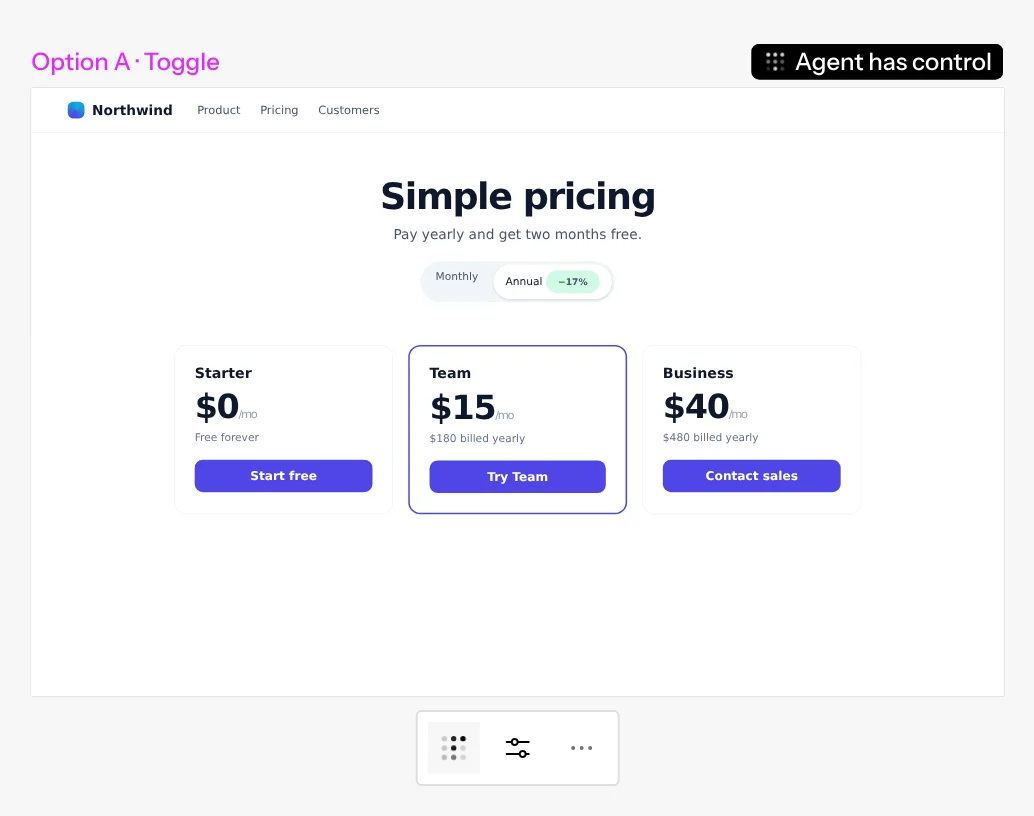The width and height of the screenshot is (1034, 816).
Task: Click the −17% discount badge
Action: coord(572,282)
